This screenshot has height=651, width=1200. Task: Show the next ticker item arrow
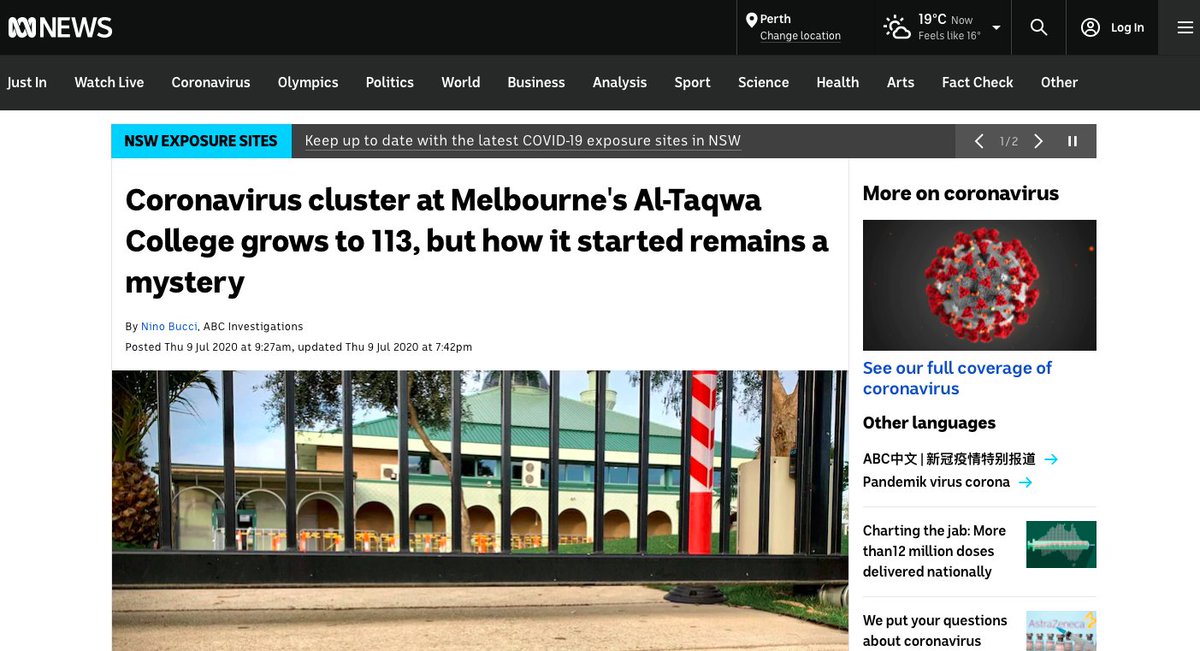(1039, 141)
